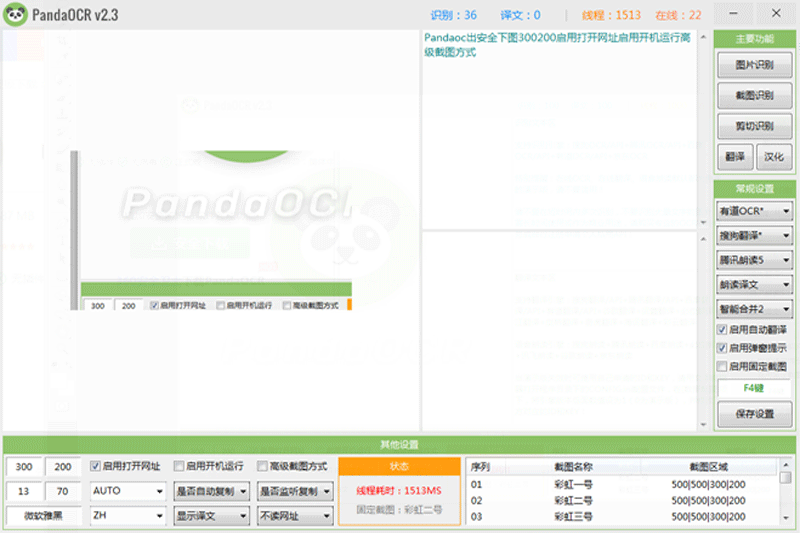Click 线程耗时：1513MS status text
This screenshot has width=800, height=533.
[x=399, y=491]
